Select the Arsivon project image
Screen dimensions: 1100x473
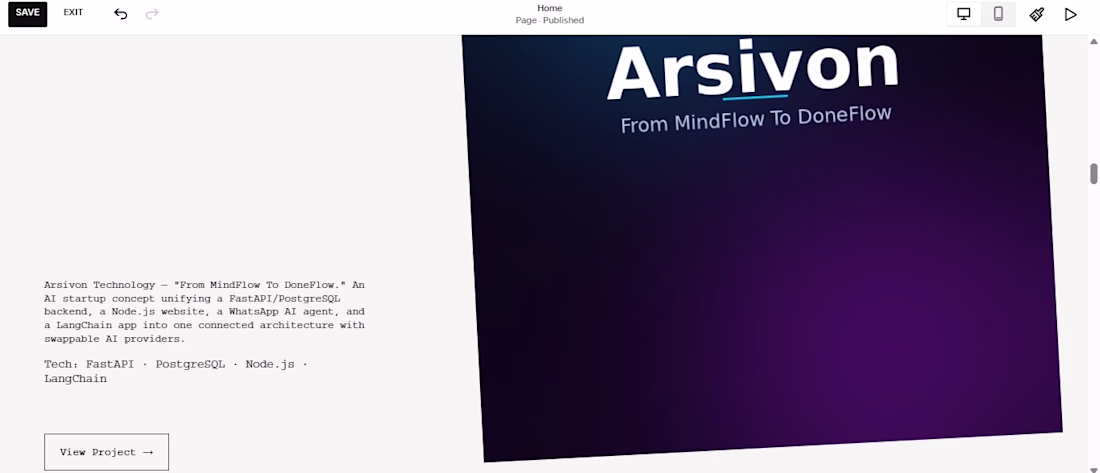pos(762,248)
